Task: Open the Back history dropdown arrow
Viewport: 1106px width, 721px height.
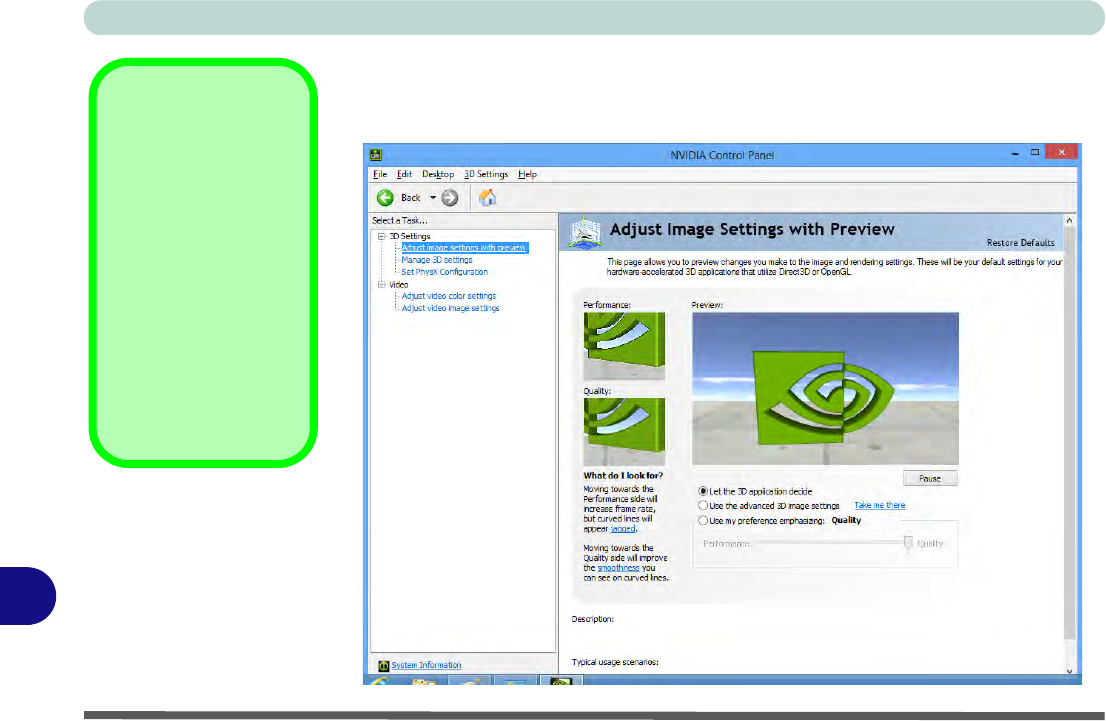Action: tap(433, 198)
